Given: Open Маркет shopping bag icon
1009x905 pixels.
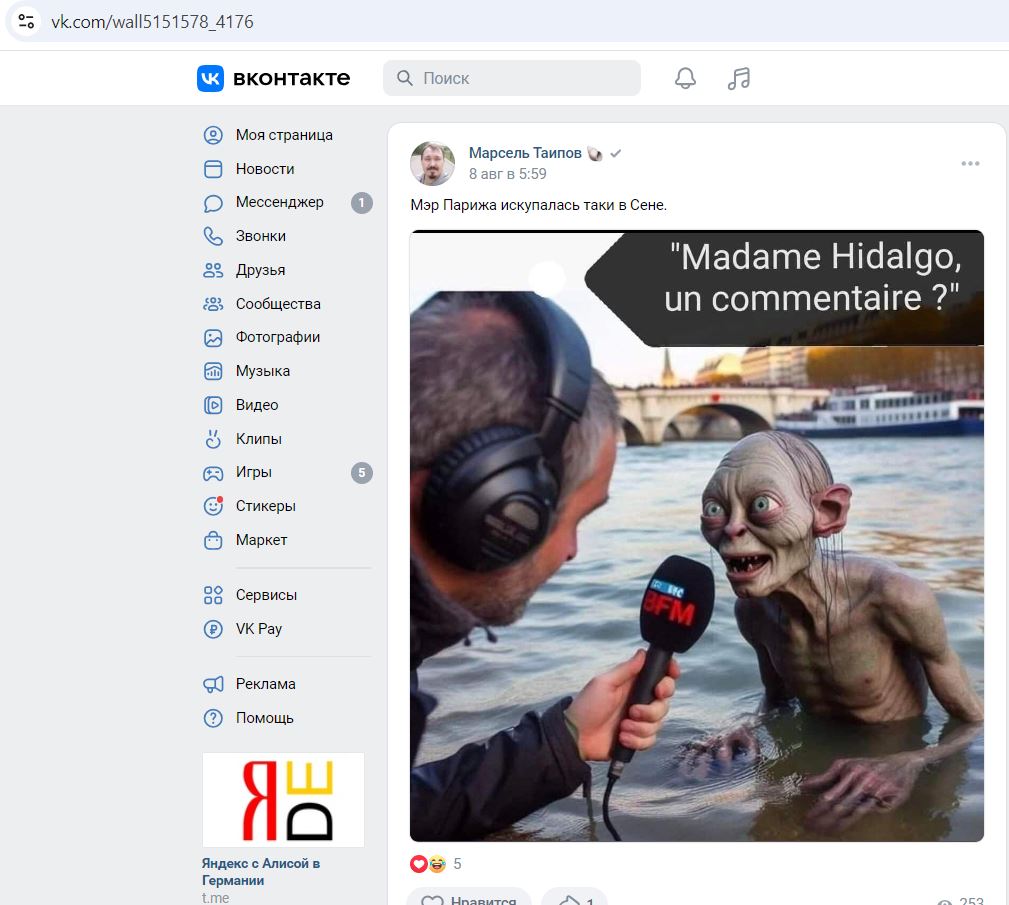Looking at the screenshot, I should pos(213,540).
